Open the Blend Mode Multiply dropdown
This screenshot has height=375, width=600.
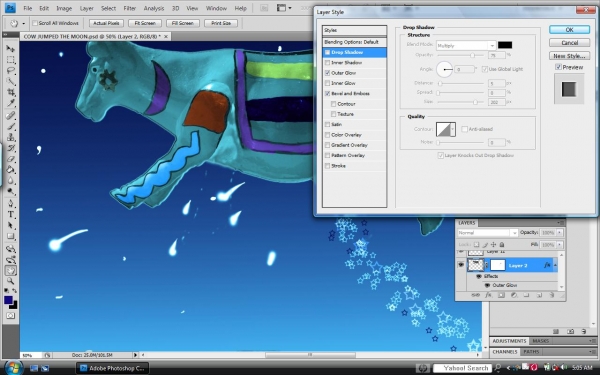pos(466,46)
